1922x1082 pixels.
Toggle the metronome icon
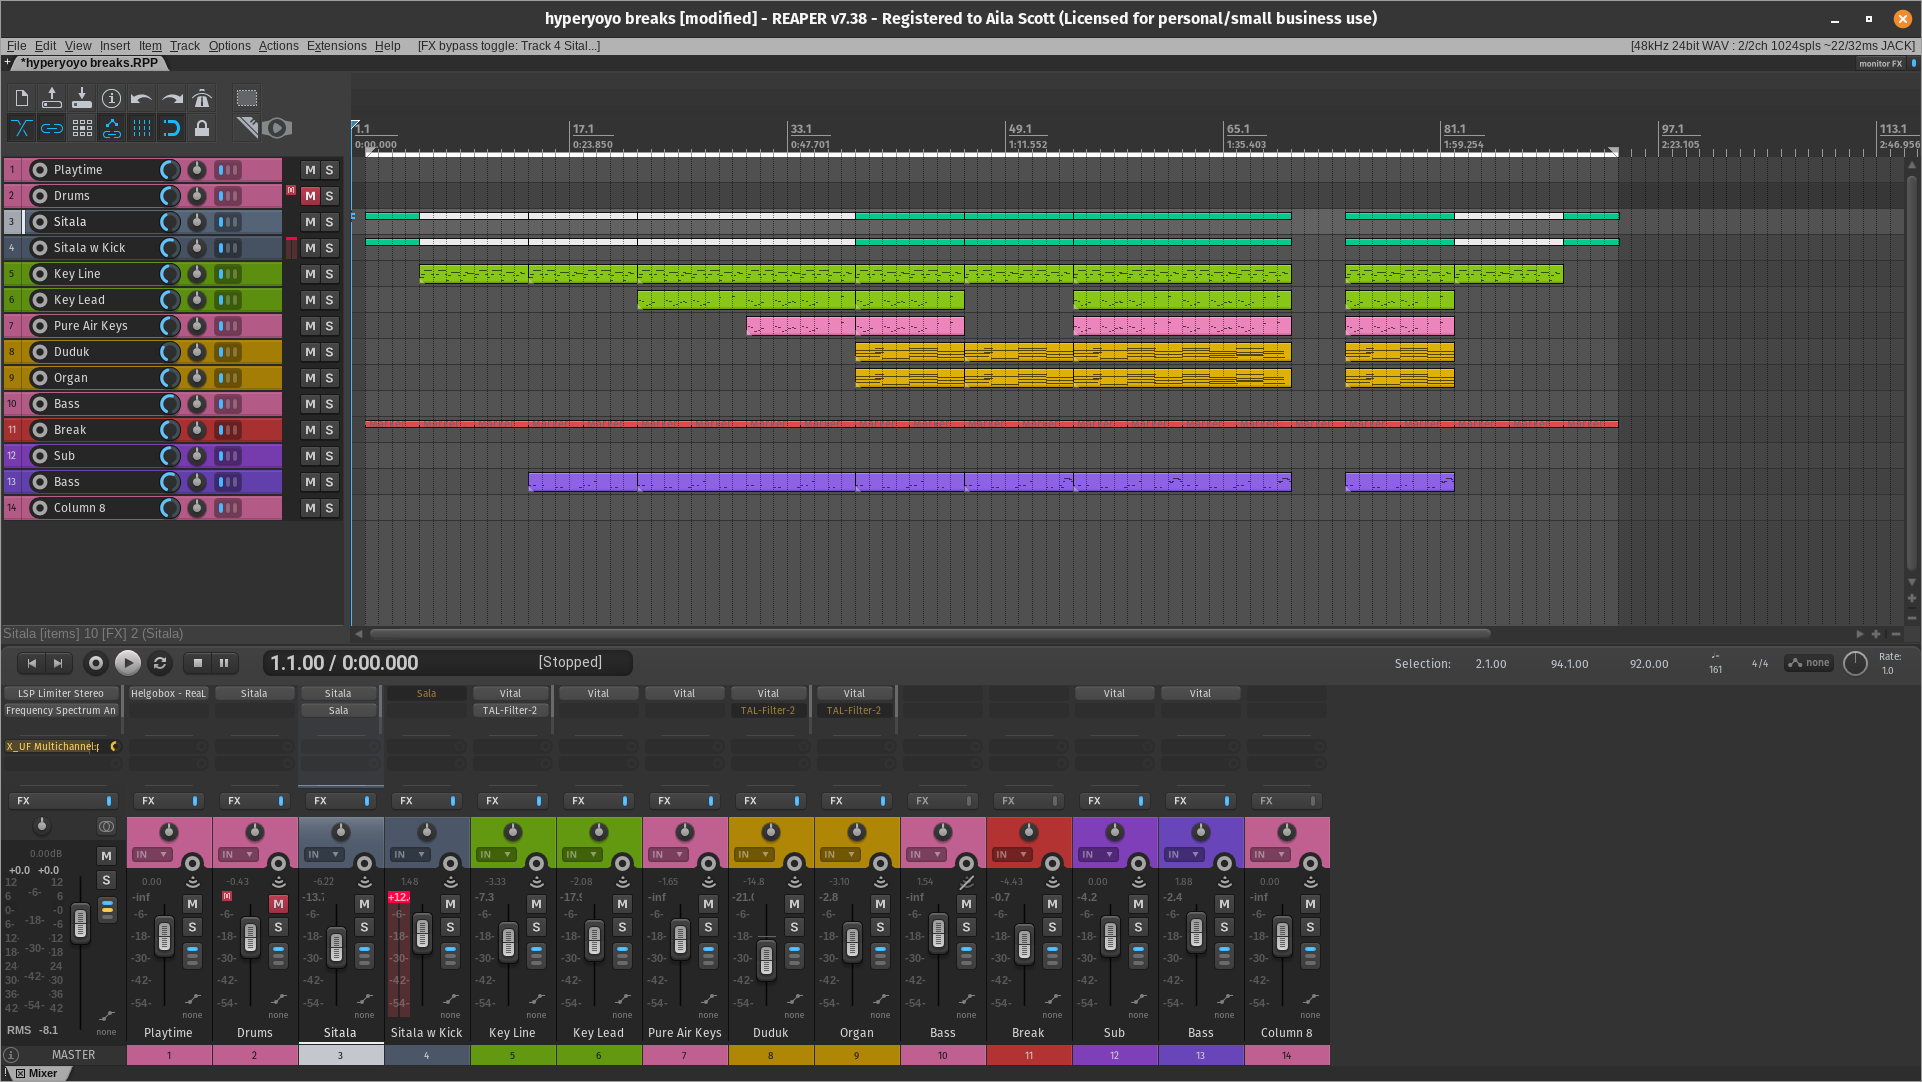202,98
